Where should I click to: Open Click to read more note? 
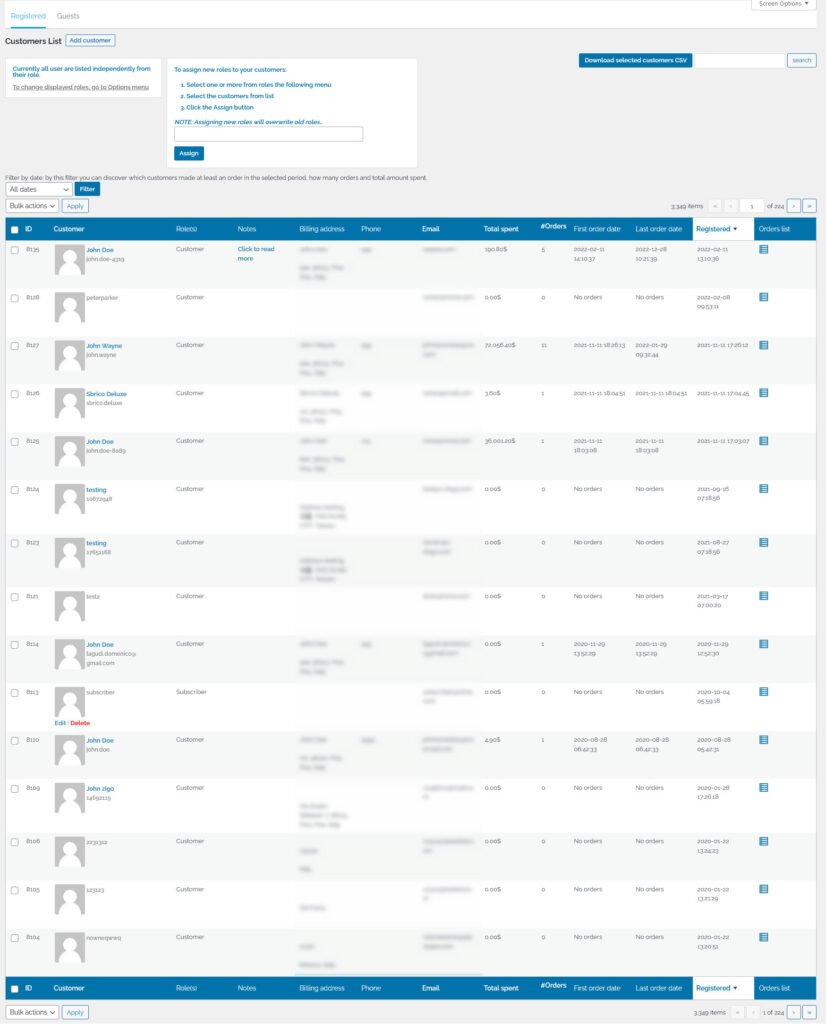255,254
